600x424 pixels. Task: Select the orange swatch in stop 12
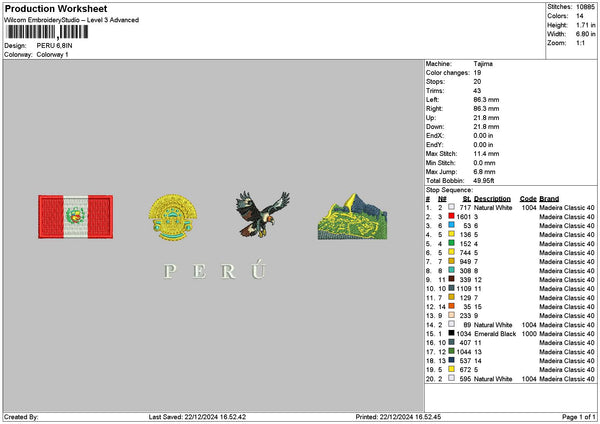[452, 306]
